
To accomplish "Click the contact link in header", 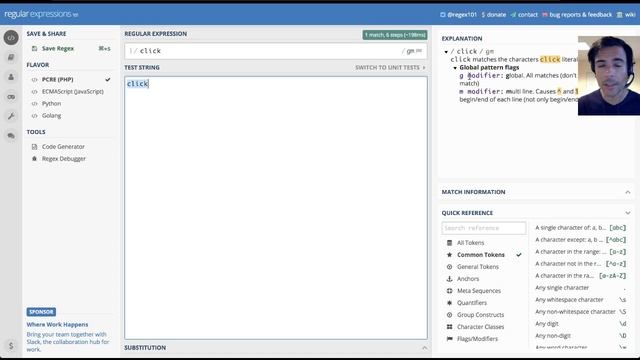I will pos(524,15).
